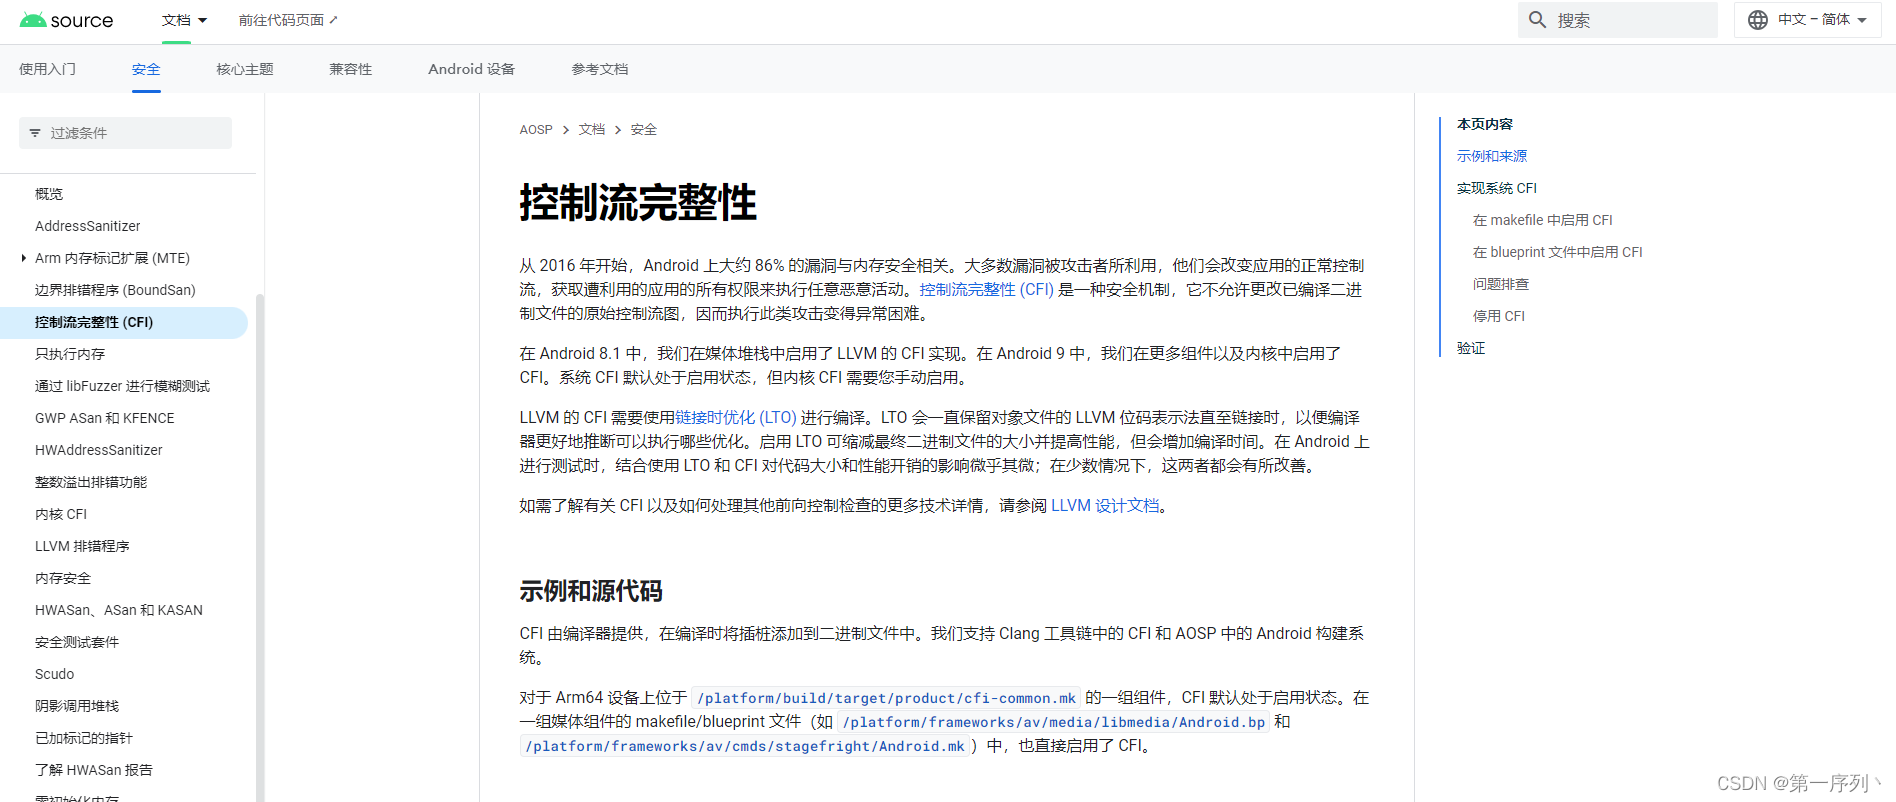
Task: Open 安全测试套件 sidebar item
Action: [x=77, y=642]
